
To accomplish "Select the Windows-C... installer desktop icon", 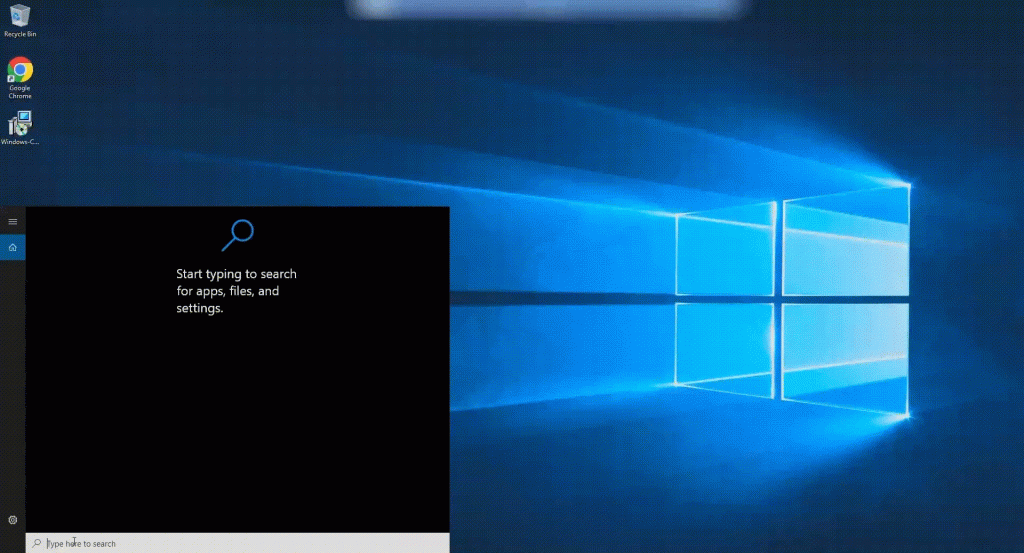I will pos(19,124).
